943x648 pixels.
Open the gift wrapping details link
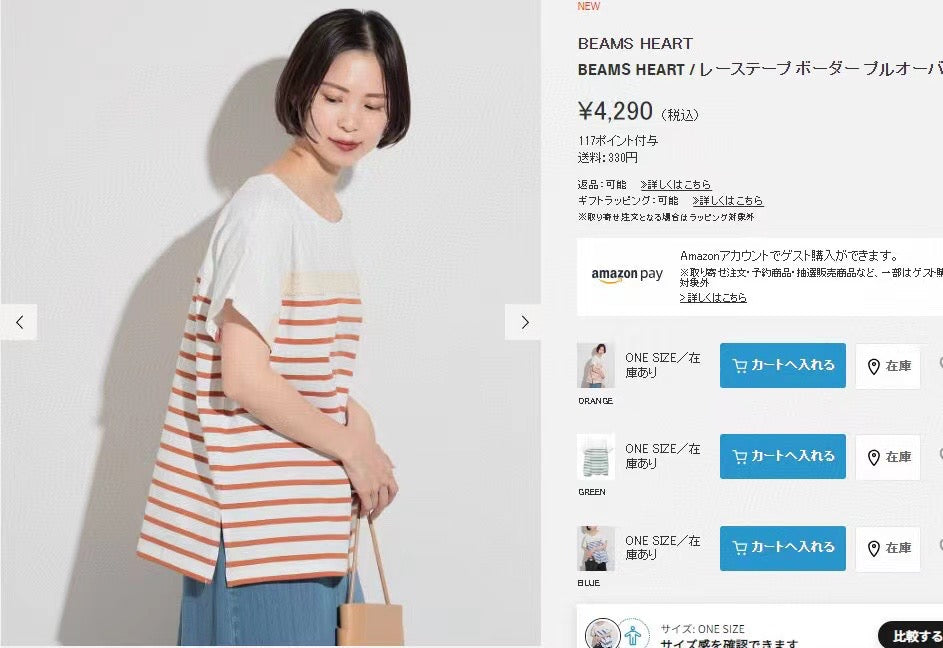(727, 200)
